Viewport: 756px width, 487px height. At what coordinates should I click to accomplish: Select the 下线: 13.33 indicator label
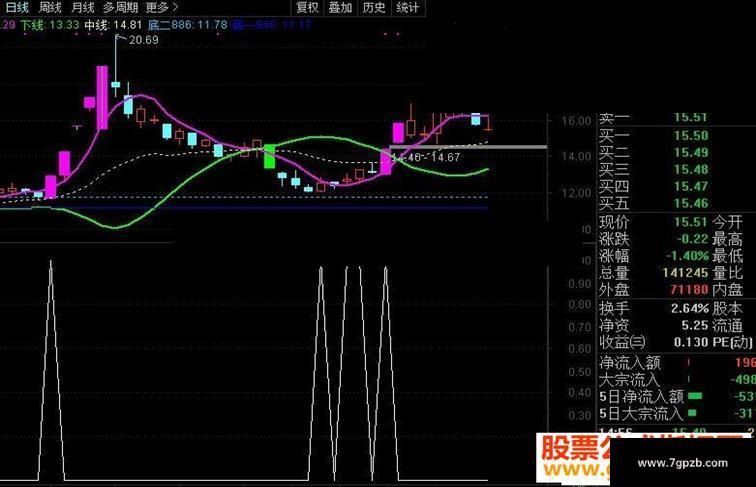(x=50, y=25)
